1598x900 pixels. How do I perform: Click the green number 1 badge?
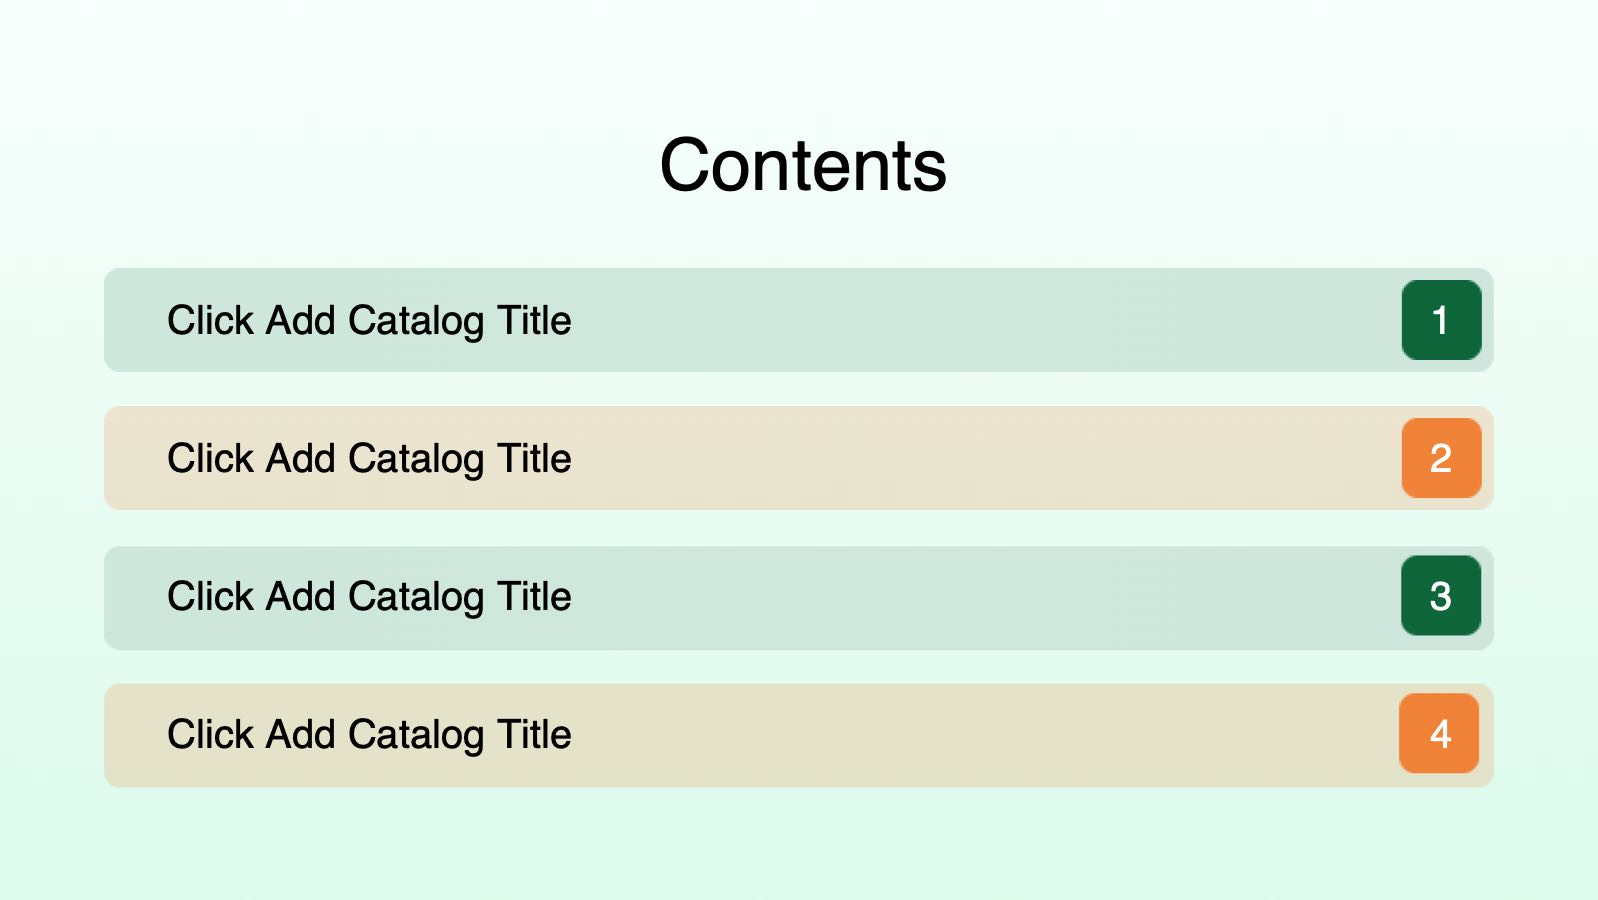tap(1441, 320)
